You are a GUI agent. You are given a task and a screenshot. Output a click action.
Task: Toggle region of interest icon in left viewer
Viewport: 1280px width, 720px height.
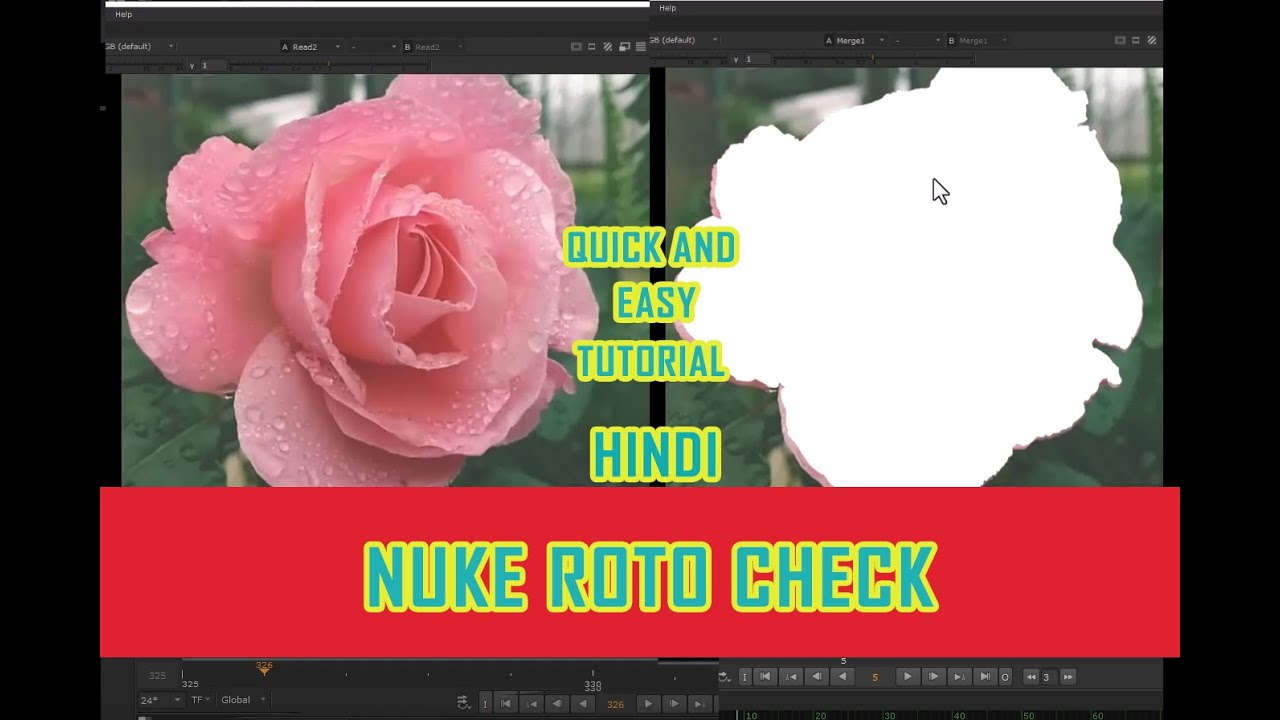point(592,47)
